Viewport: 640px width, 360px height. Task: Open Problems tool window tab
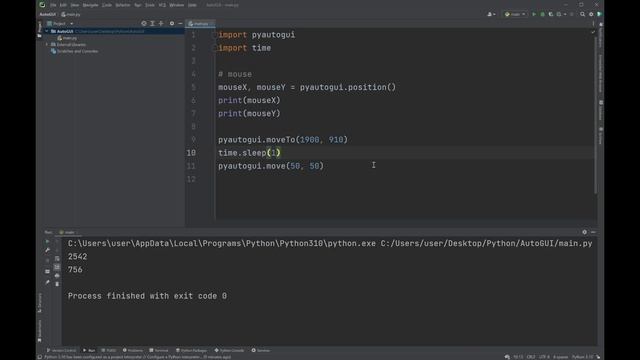[x=133, y=350]
